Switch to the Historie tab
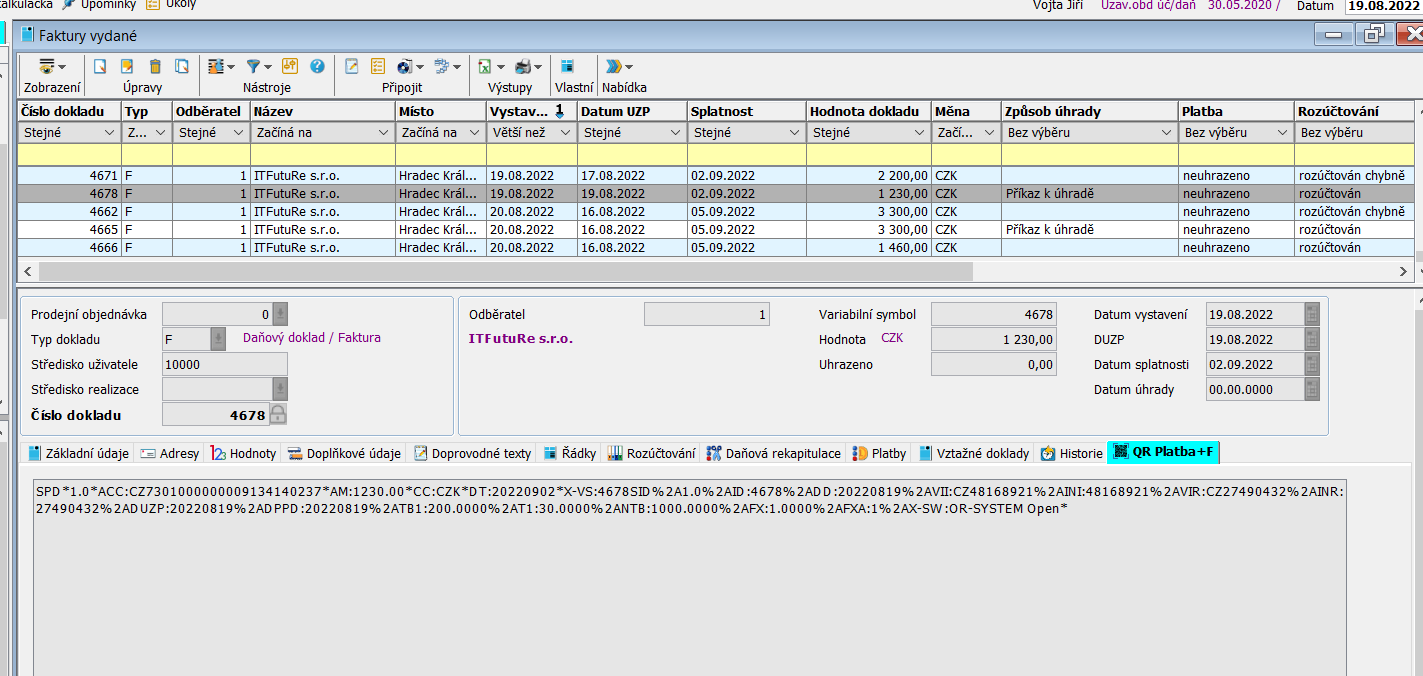 [x=1072, y=453]
